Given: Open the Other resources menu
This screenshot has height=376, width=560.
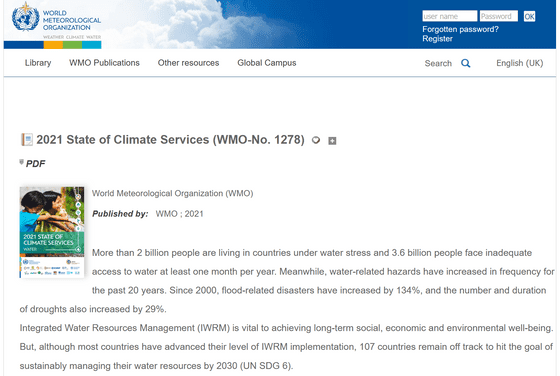Looking at the screenshot, I should pos(188,63).
